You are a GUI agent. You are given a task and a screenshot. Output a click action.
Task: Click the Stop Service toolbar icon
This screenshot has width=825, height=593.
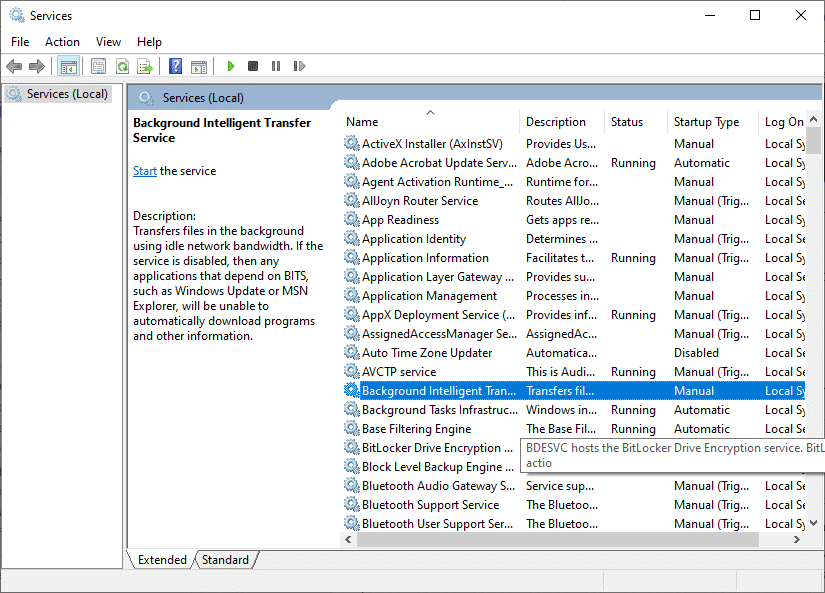[x=252, y=66]
